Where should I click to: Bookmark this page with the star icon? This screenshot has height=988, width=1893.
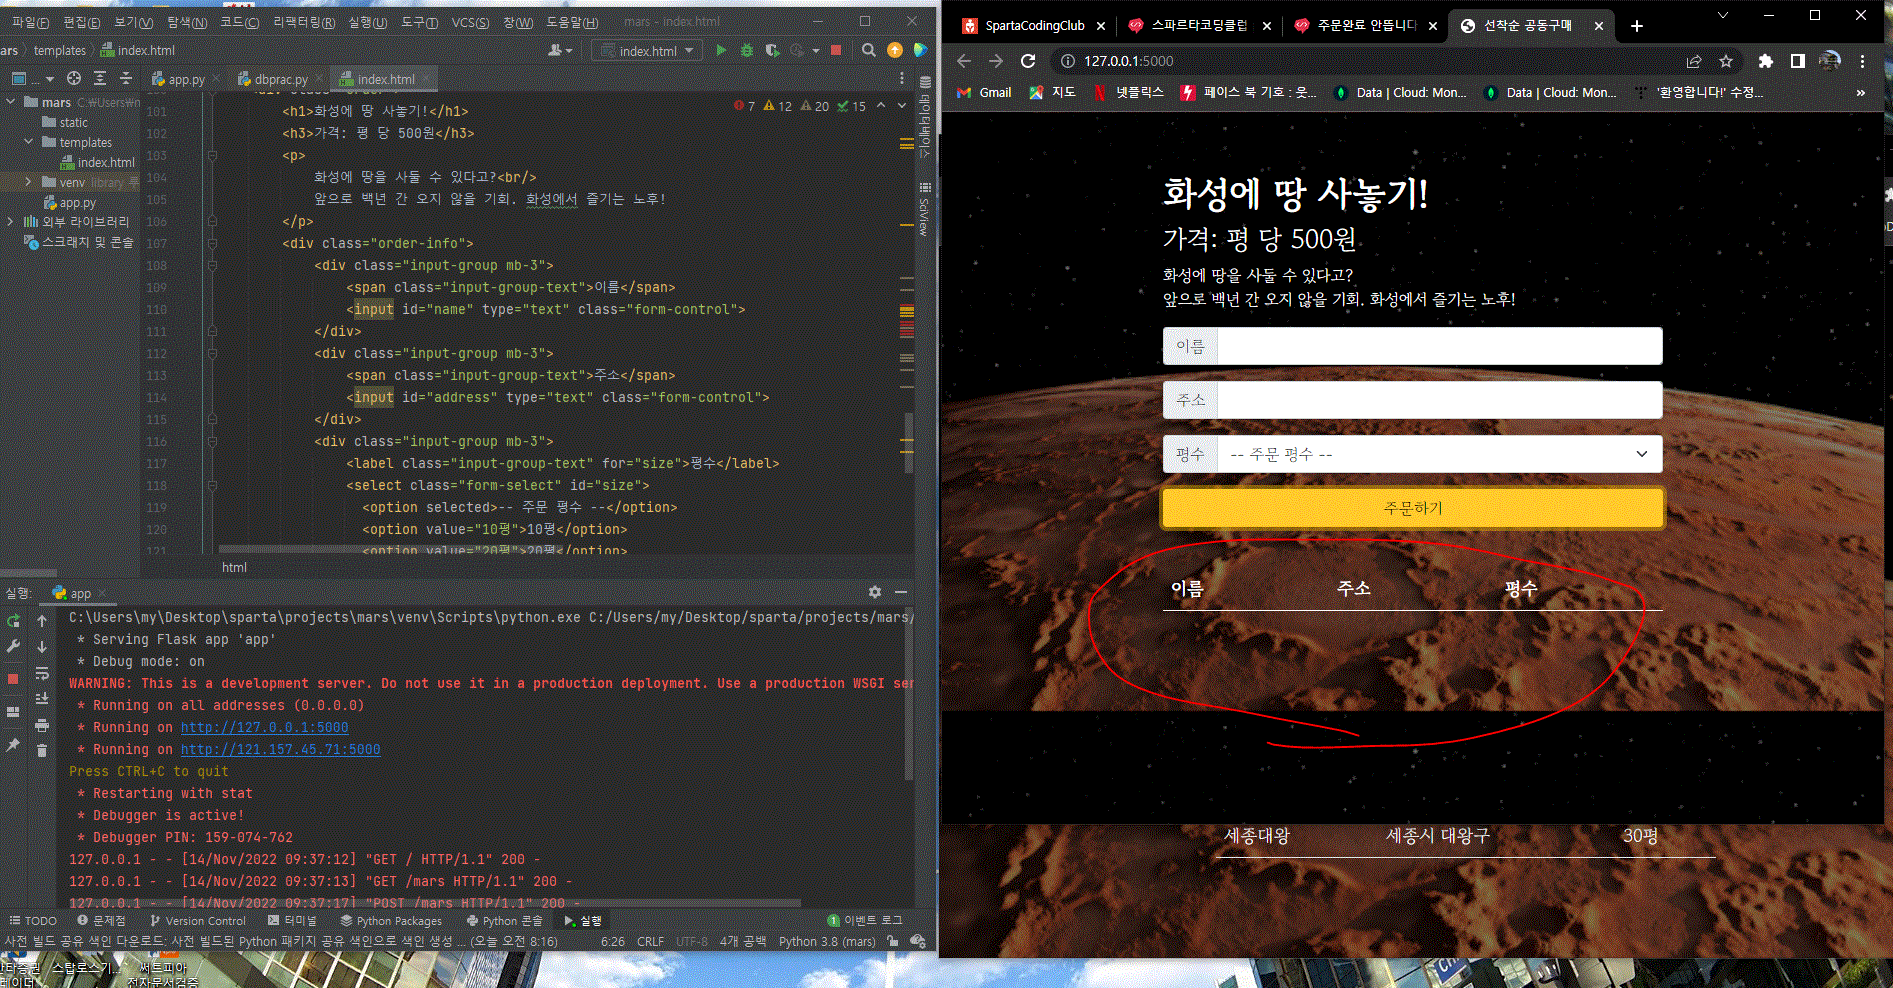[1726, 61]
